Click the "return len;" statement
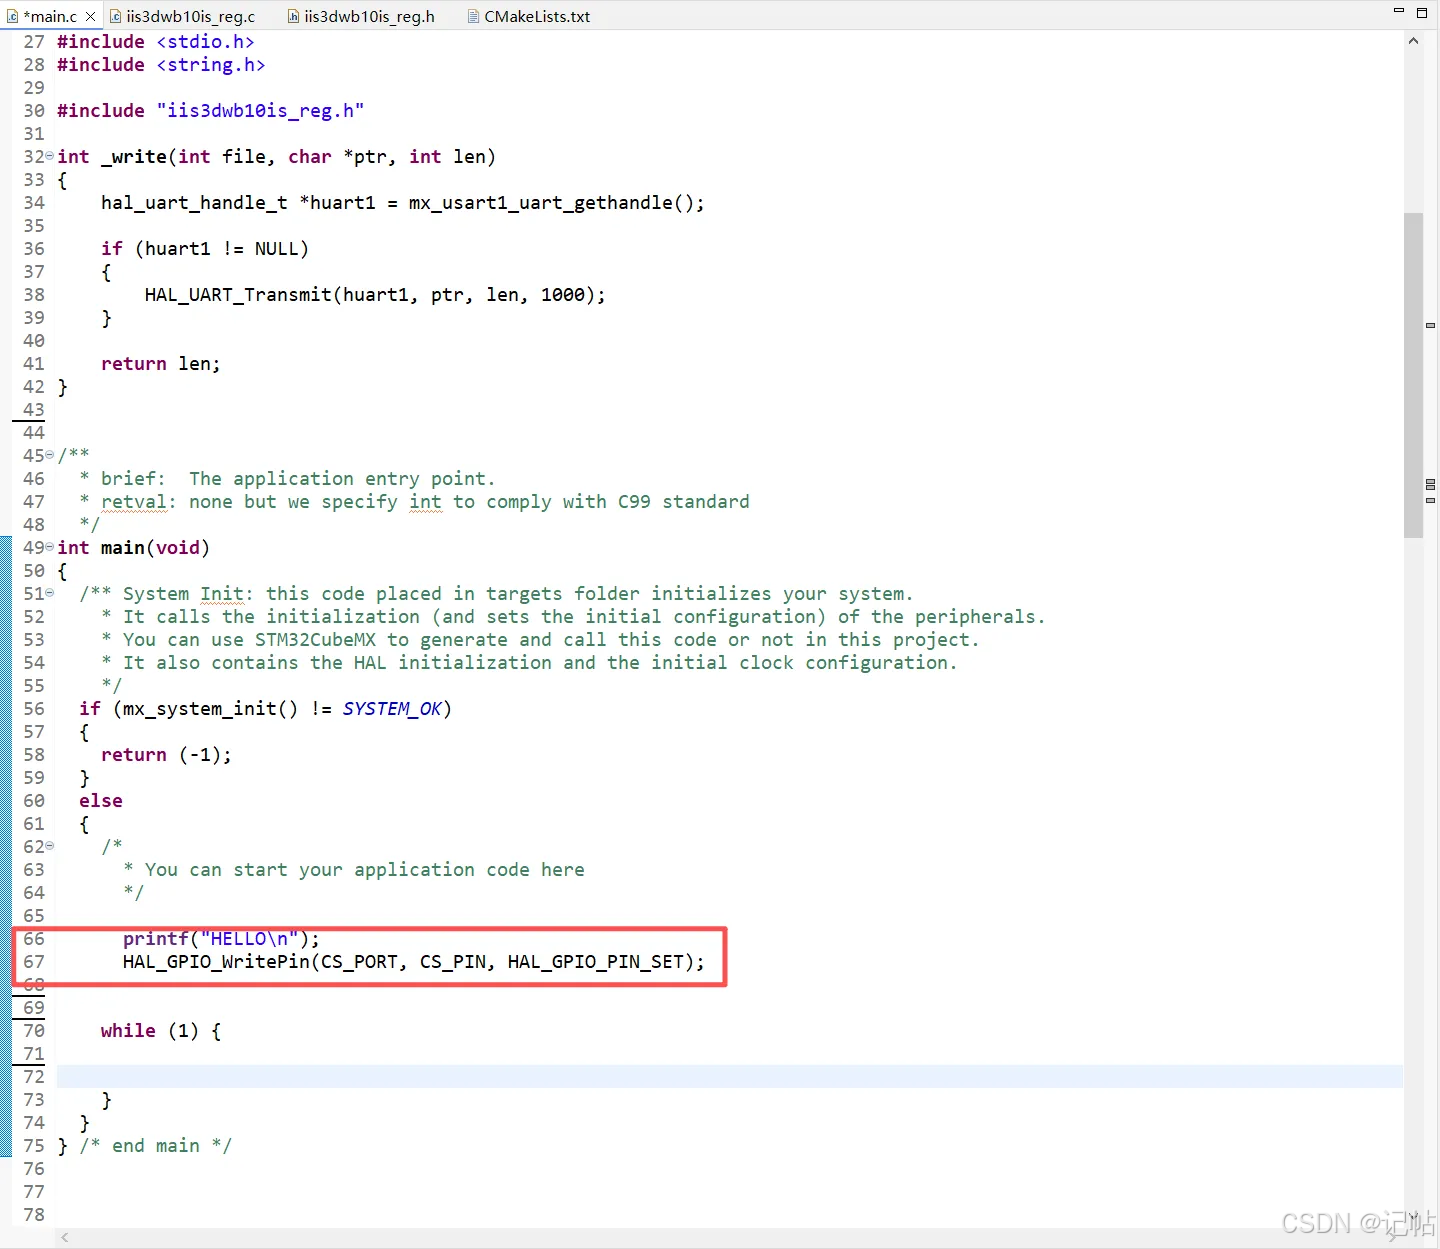1440x1249 pixels. (161, 364)
